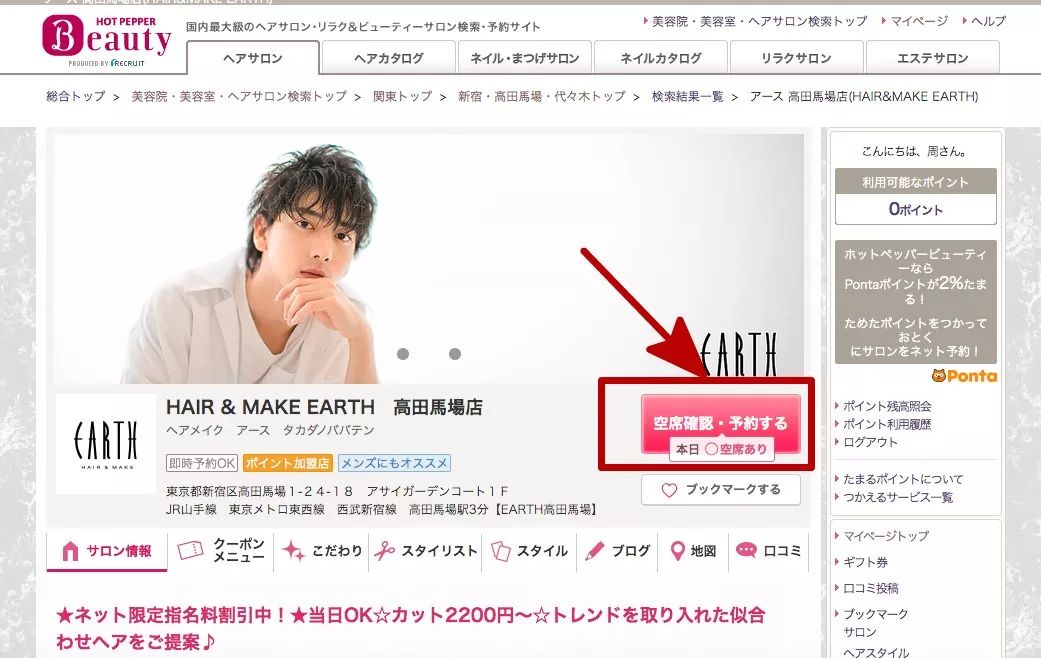Open the エステサロン tab
1041x658 pixels.
[x=933, y=58]
